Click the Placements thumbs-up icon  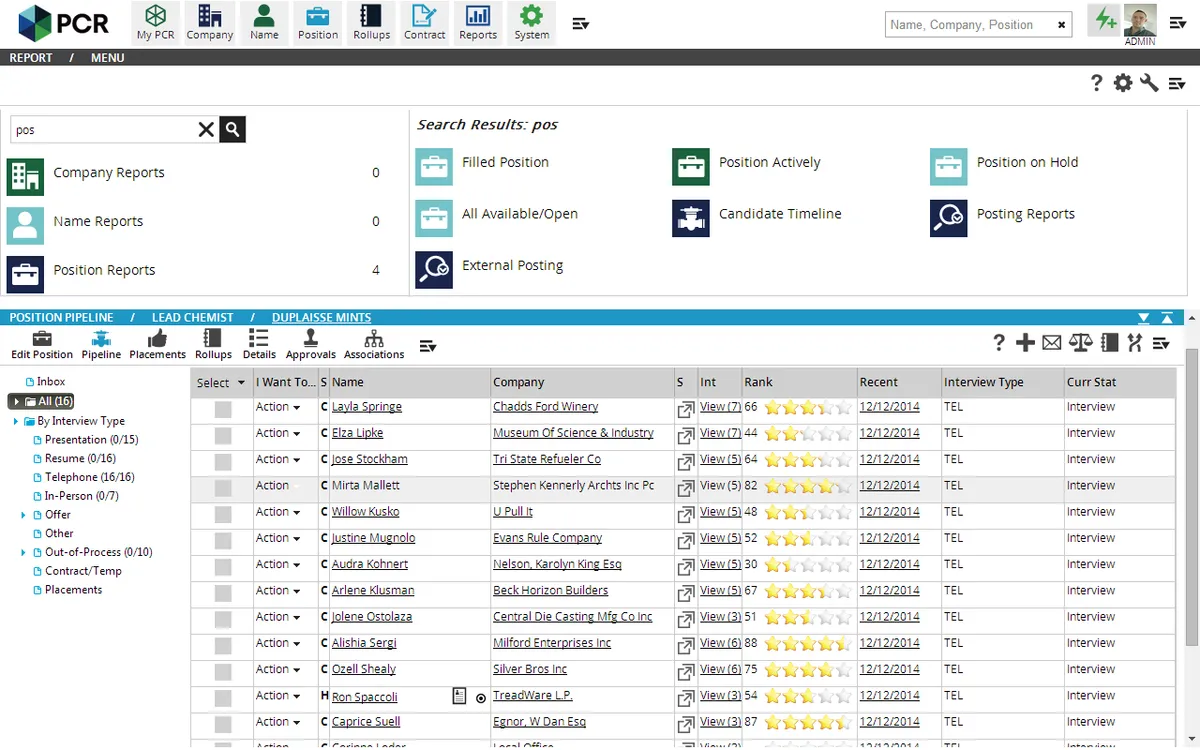157,338
